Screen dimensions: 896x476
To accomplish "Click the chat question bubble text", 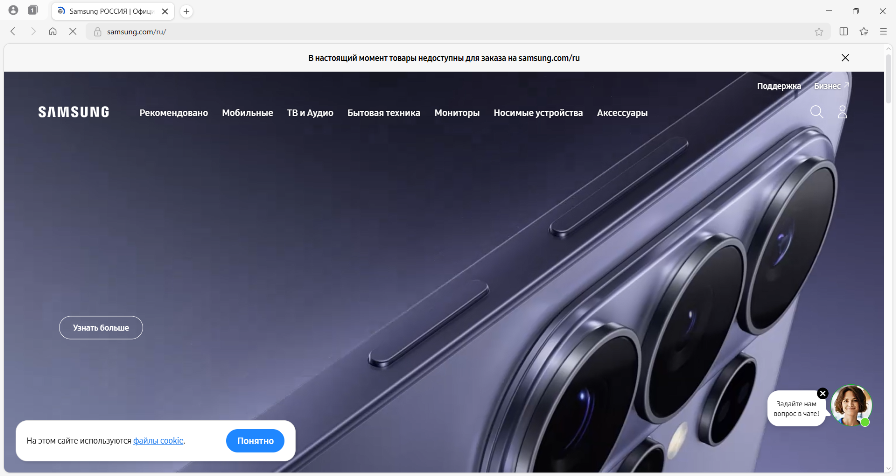I will point(797,409).
